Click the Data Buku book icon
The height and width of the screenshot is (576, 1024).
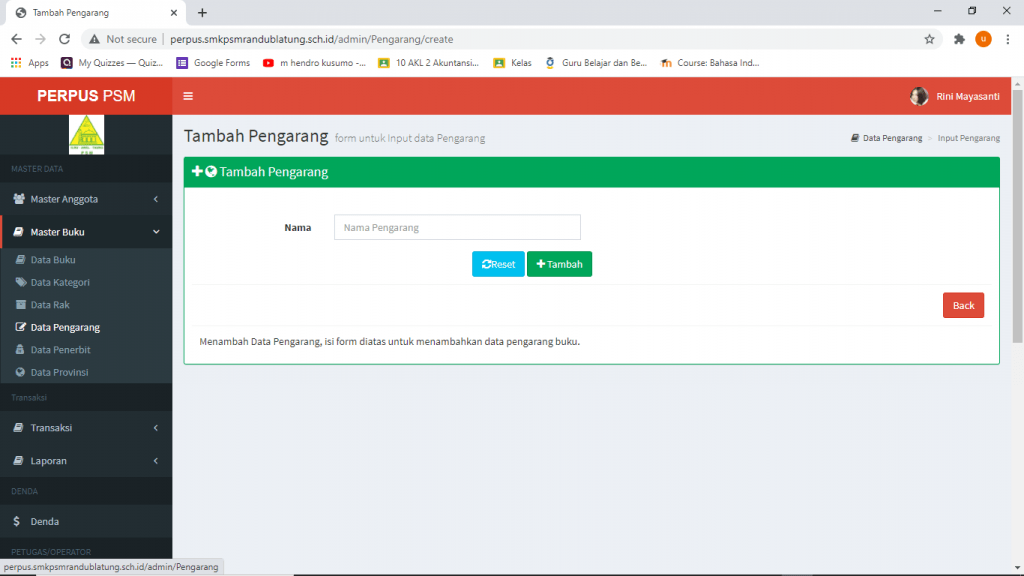click(20, 259)
